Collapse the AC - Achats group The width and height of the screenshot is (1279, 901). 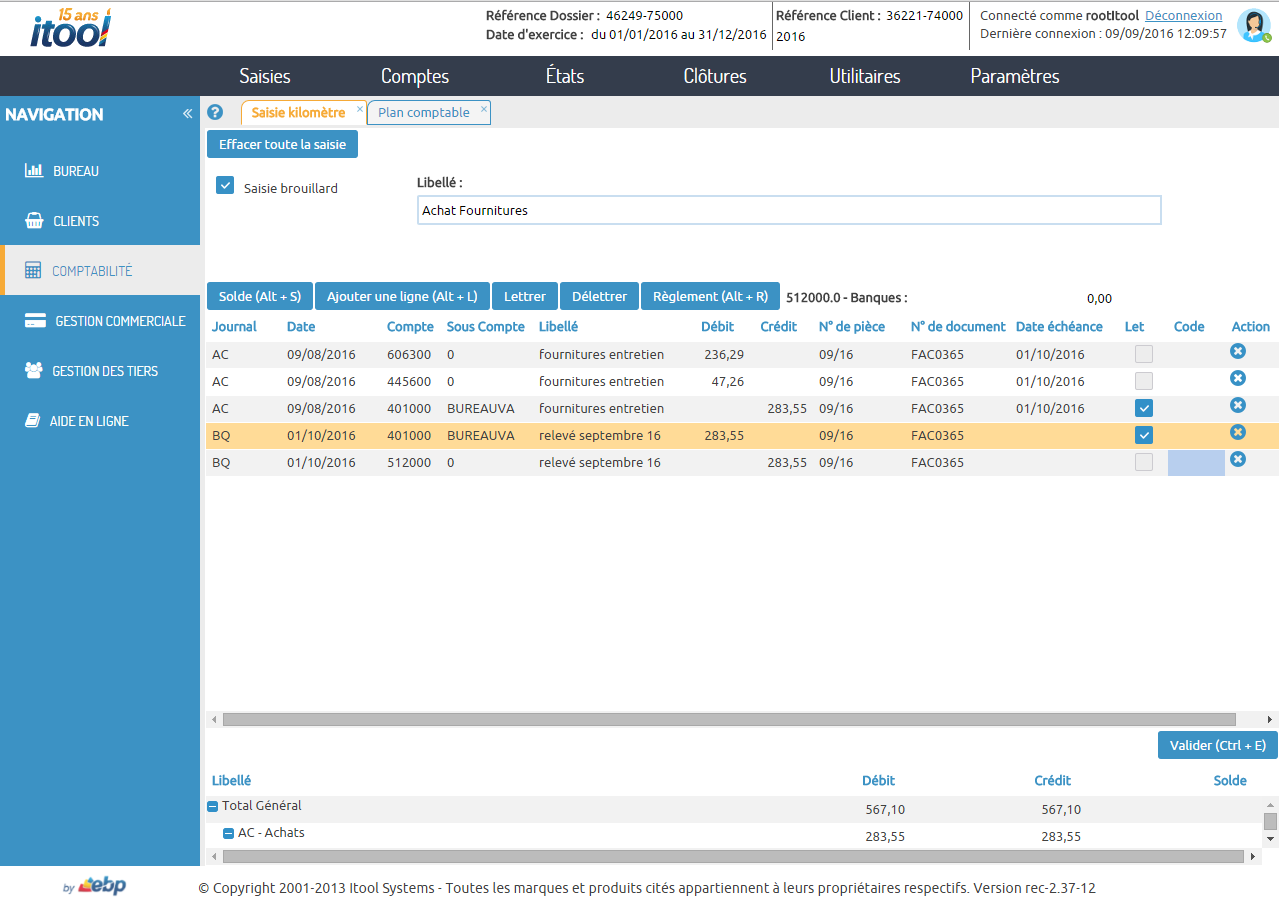[228, 832]
